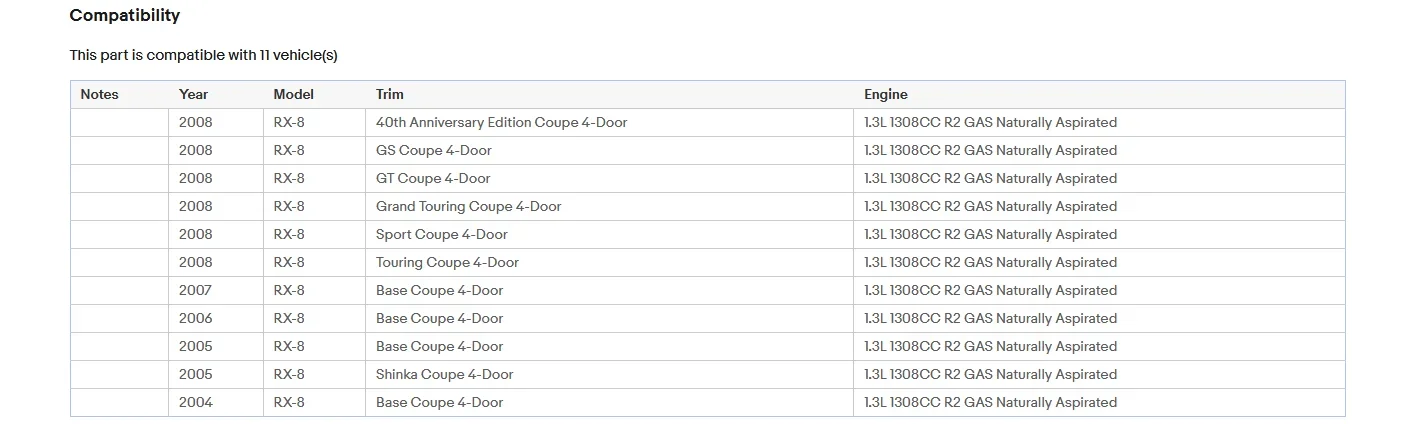
Task: Click the Year column header
Action: click(194, 94)
